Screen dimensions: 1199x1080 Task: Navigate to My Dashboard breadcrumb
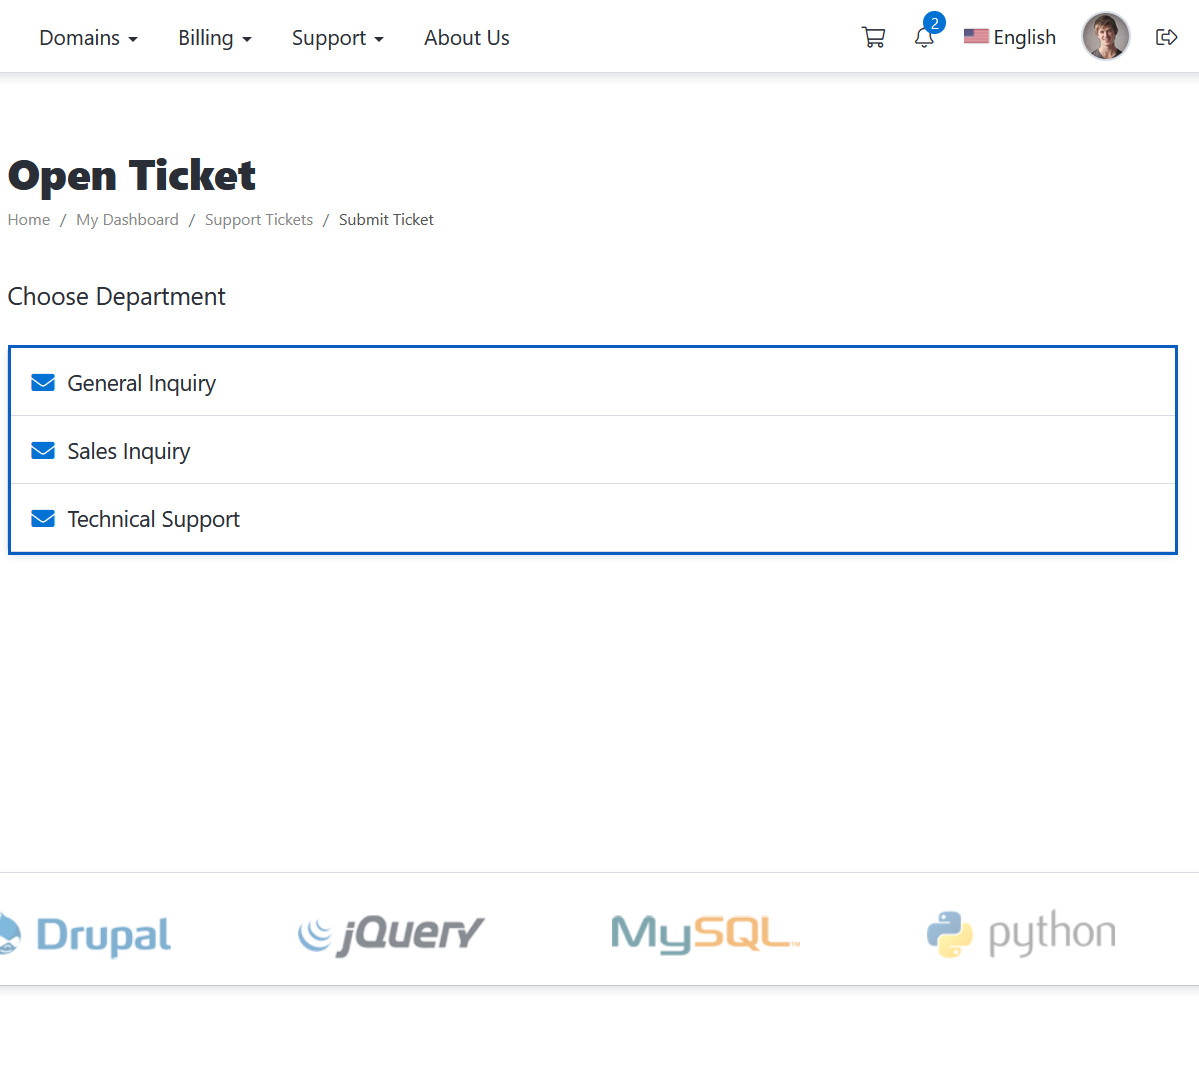127,220
